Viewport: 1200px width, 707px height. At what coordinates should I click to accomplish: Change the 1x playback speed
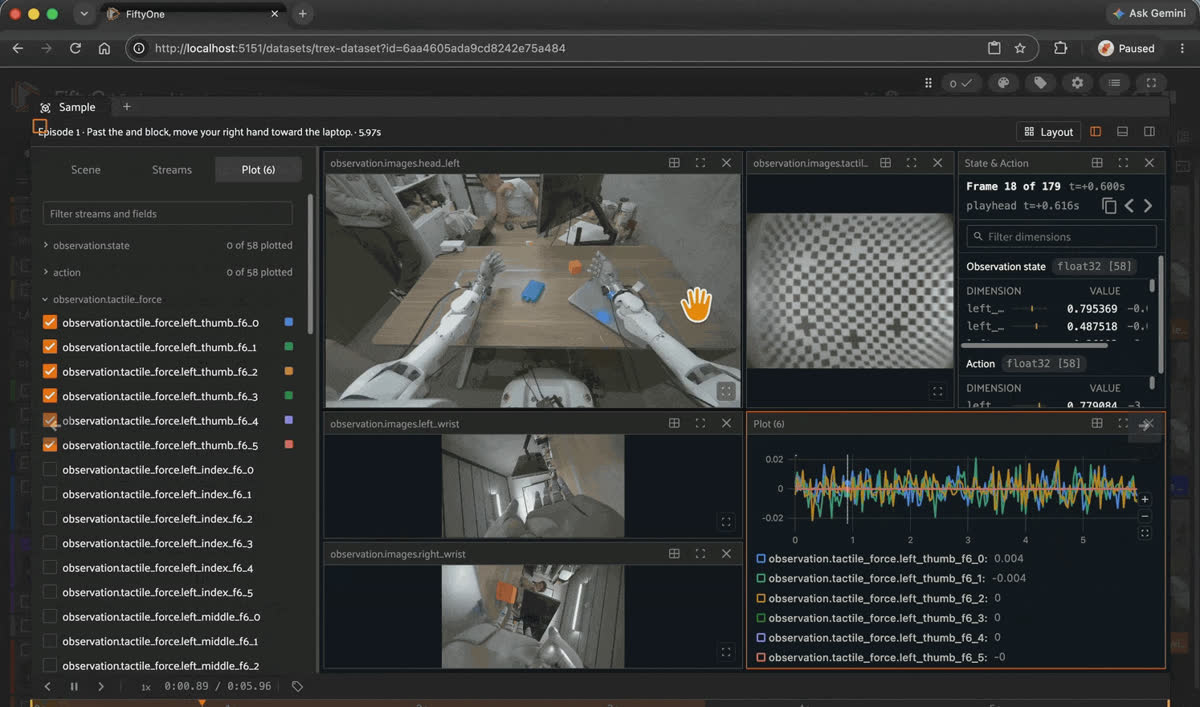146,687
